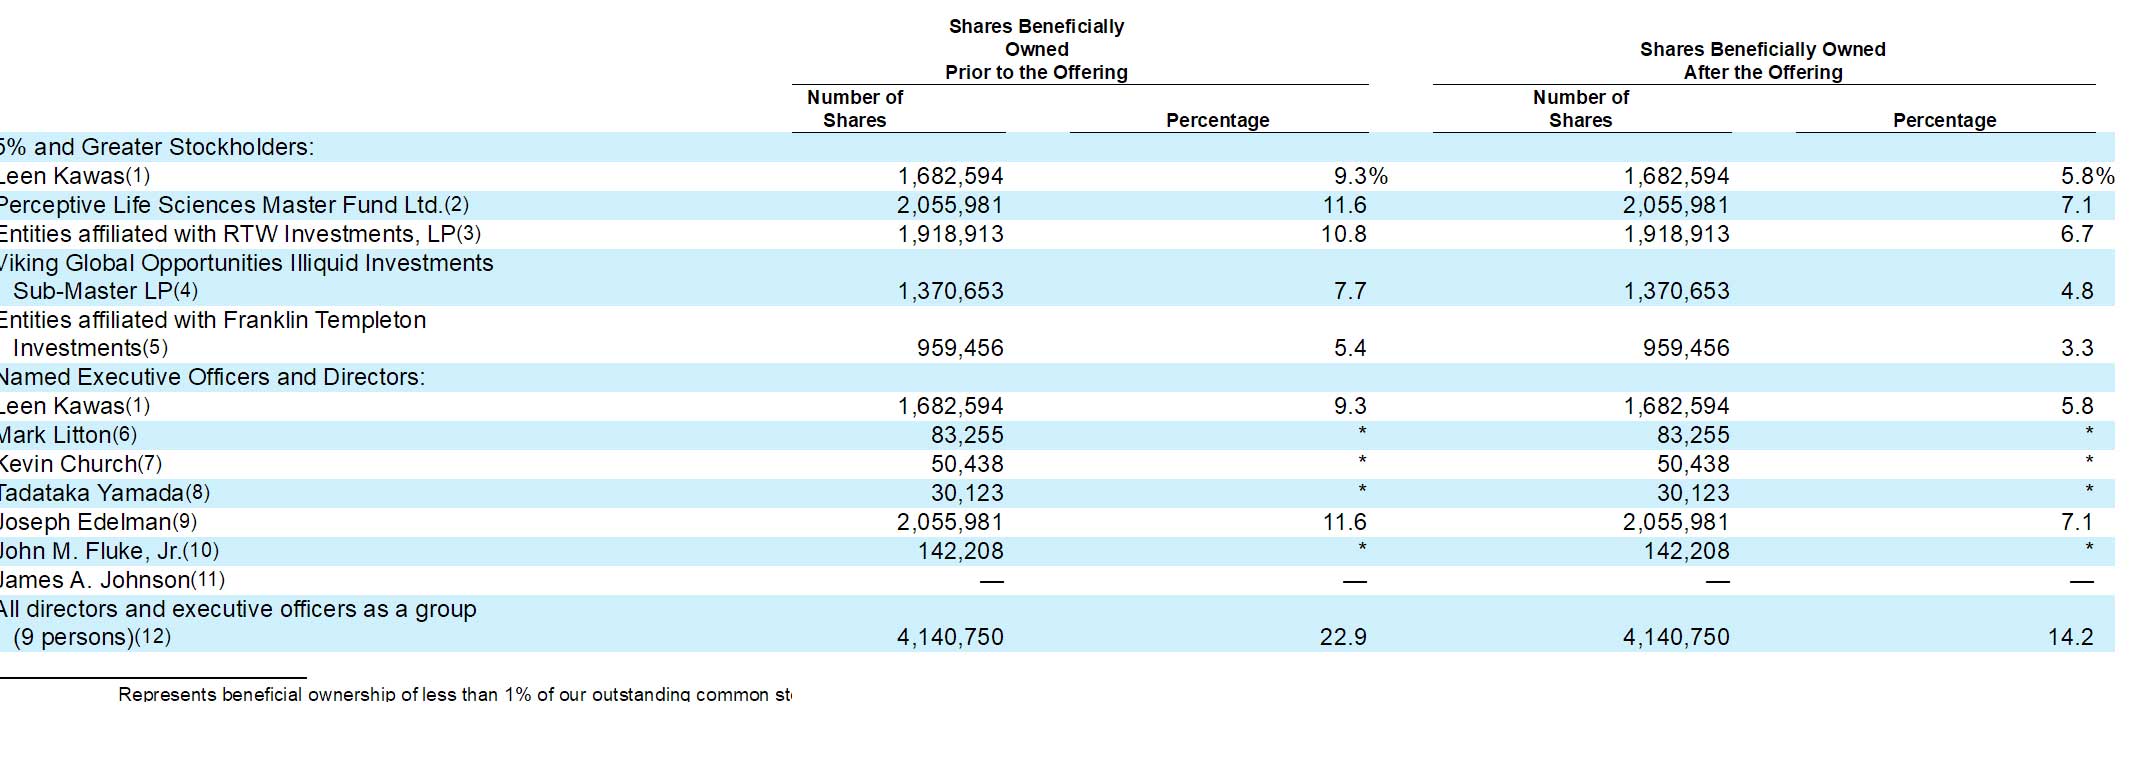
Task: Select "Number of Shares" header under After the Offering
Action: [x=1580, y=108]
